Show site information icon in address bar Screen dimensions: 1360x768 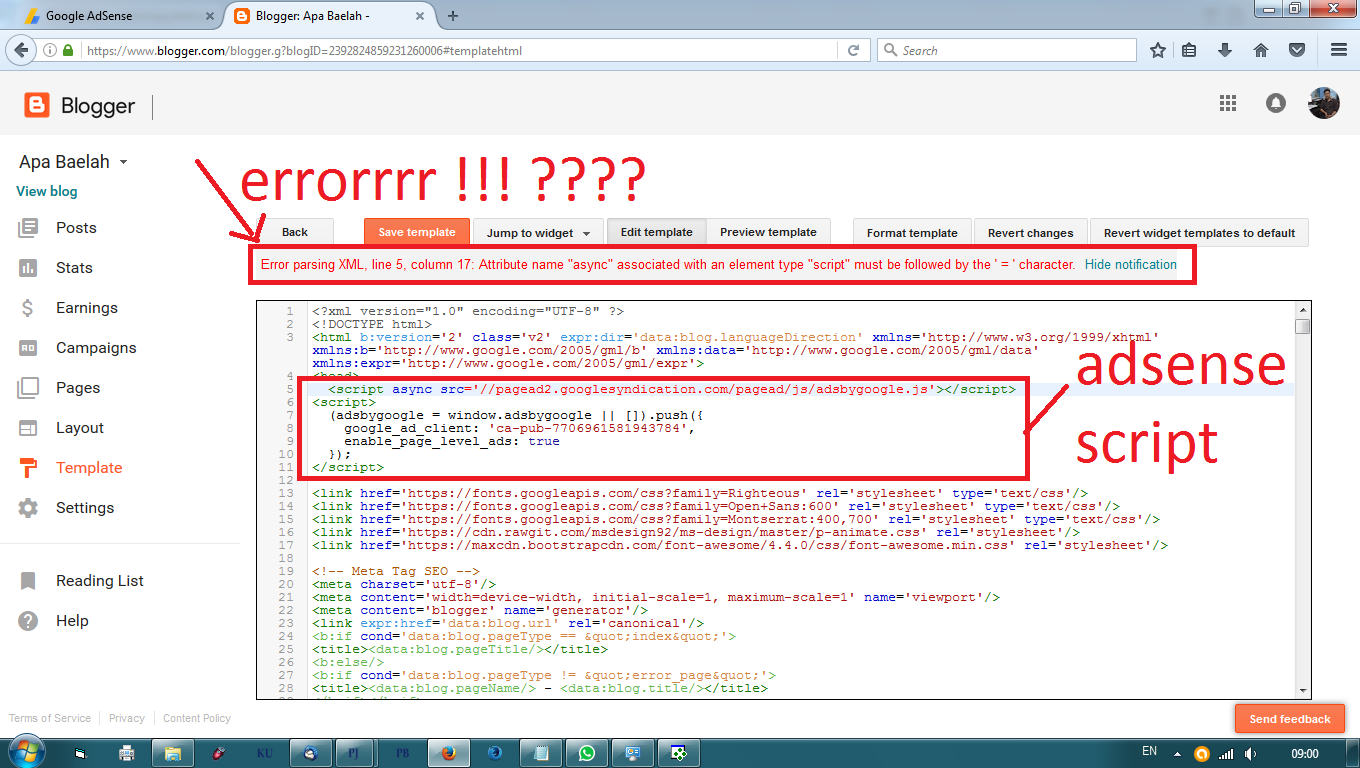pyautogui.click(x=49, y=50)
